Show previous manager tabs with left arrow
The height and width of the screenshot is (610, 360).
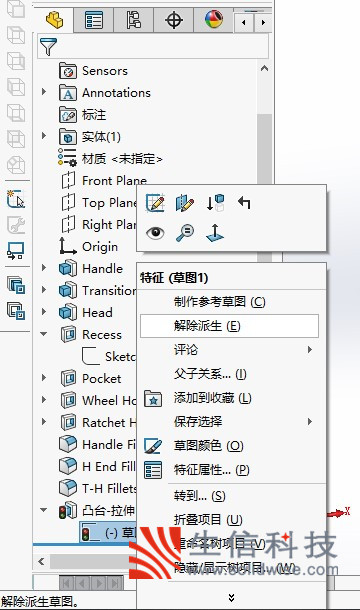pyautogui.click(x=244, y=23)
